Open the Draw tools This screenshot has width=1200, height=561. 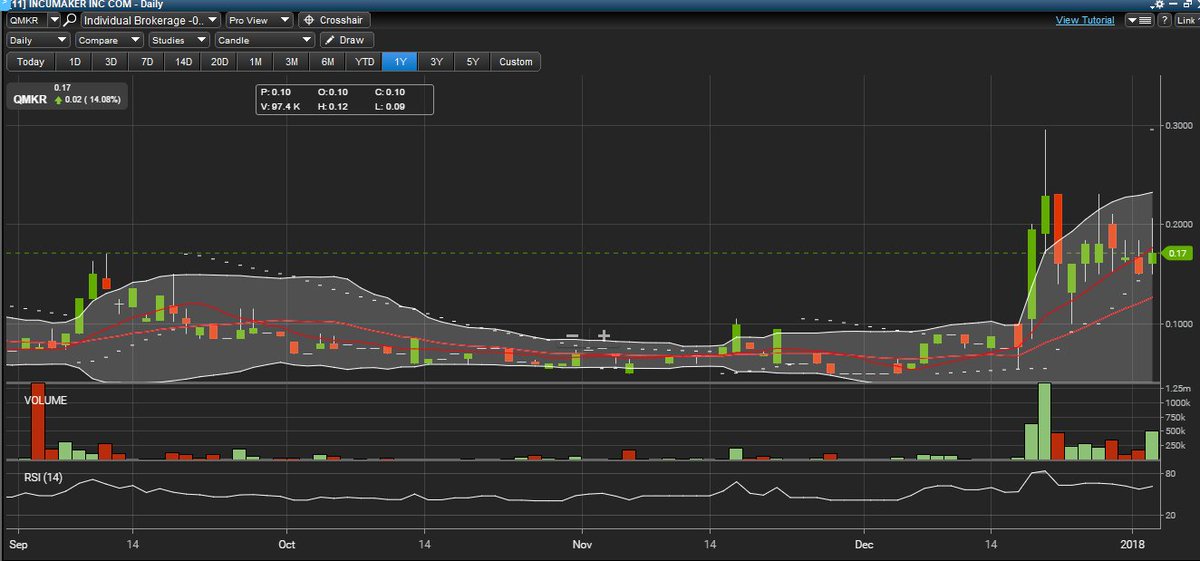tap(347, 40)
